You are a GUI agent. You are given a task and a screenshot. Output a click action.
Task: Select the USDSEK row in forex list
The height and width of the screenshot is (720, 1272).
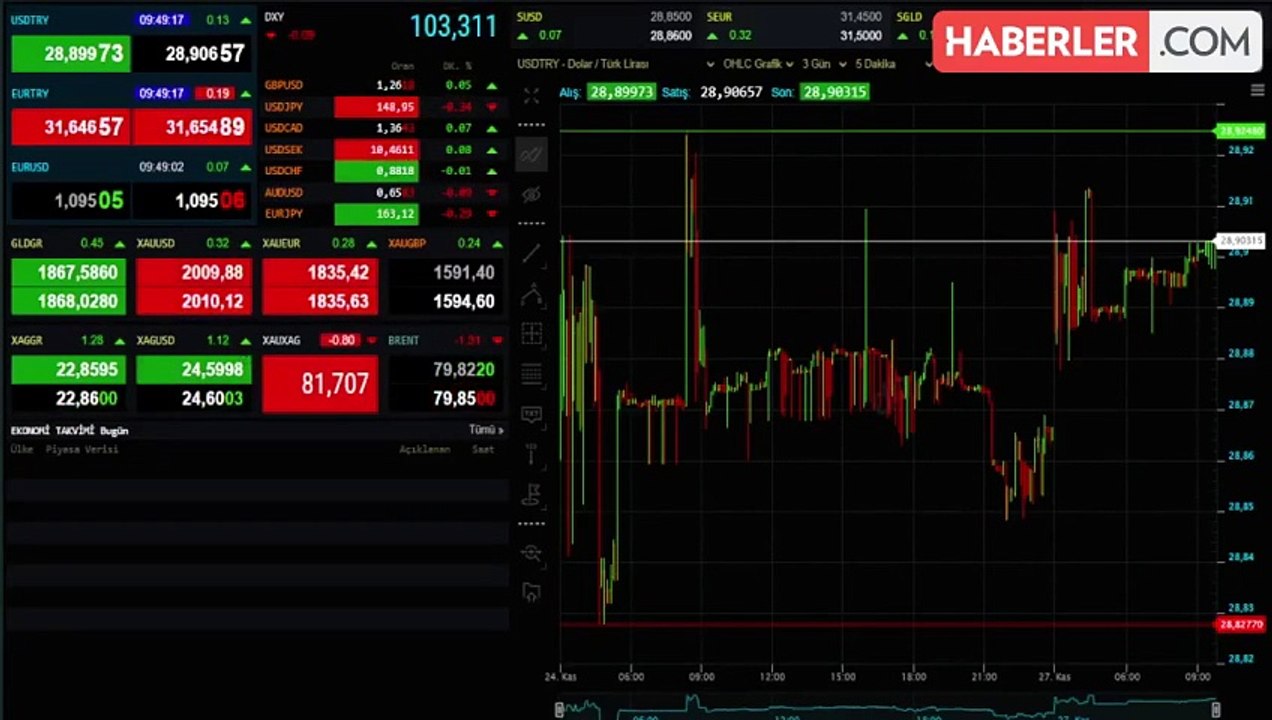[x=381, y=149]
